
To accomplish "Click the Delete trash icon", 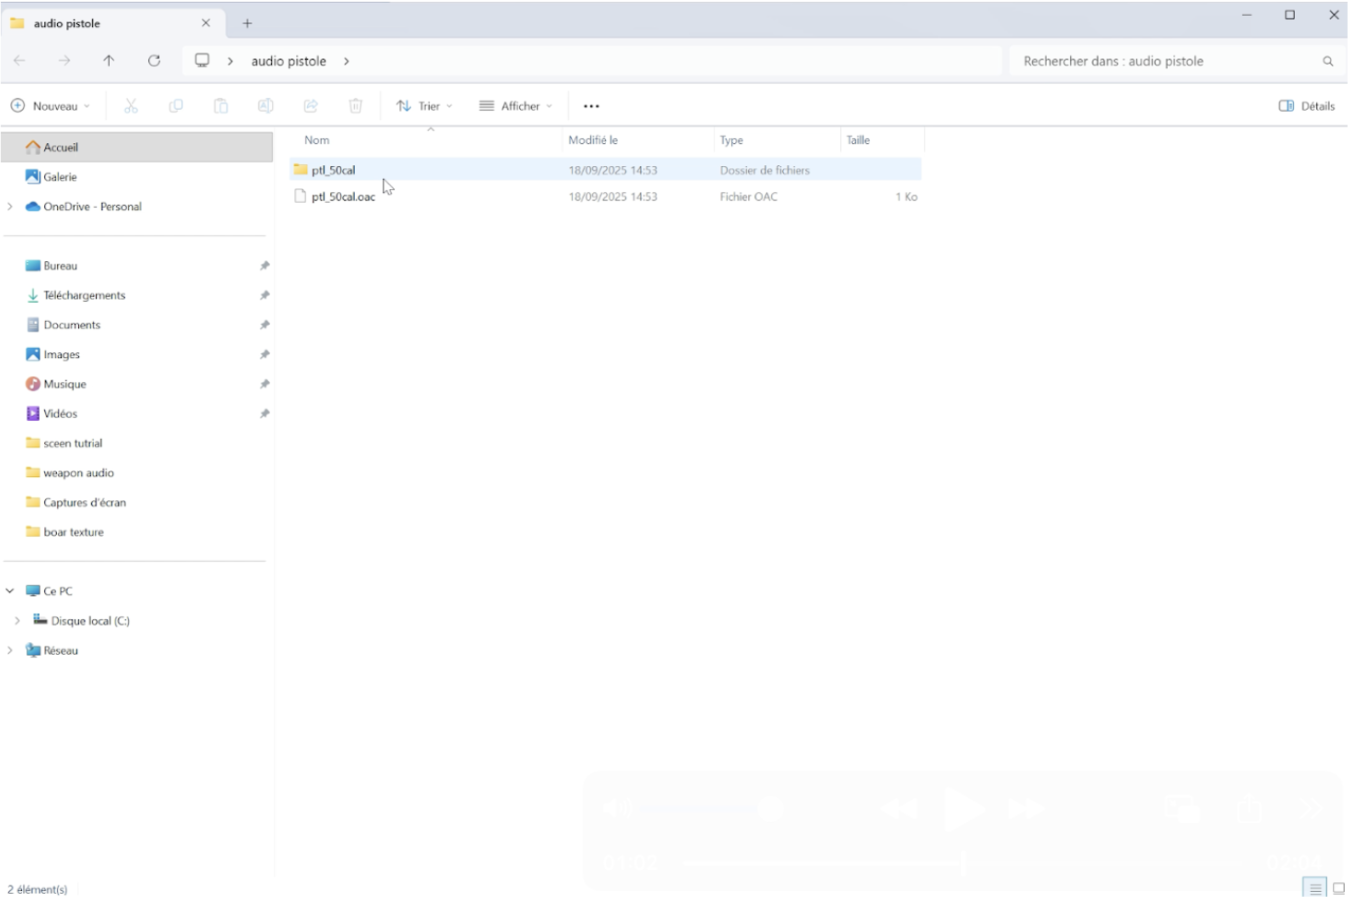I will (355, 106).
